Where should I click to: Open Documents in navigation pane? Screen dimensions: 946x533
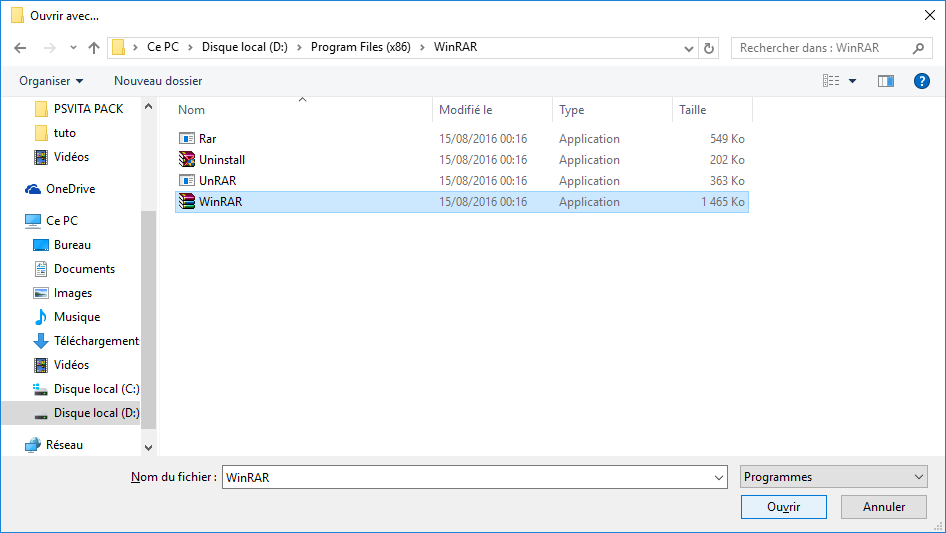coord(84,269)
